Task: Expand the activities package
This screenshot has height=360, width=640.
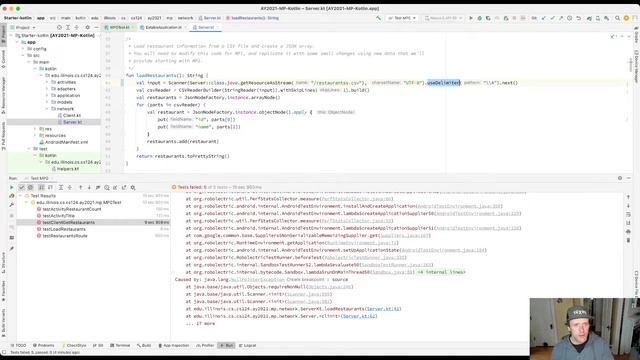Action: click(47, 82)
